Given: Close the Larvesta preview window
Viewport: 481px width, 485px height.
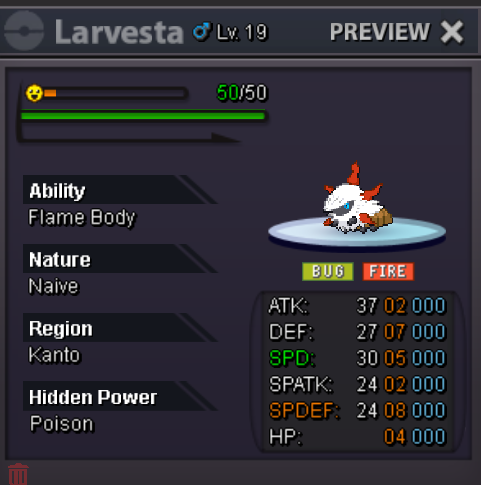Looking at the screenshot, I should point(452,32).
